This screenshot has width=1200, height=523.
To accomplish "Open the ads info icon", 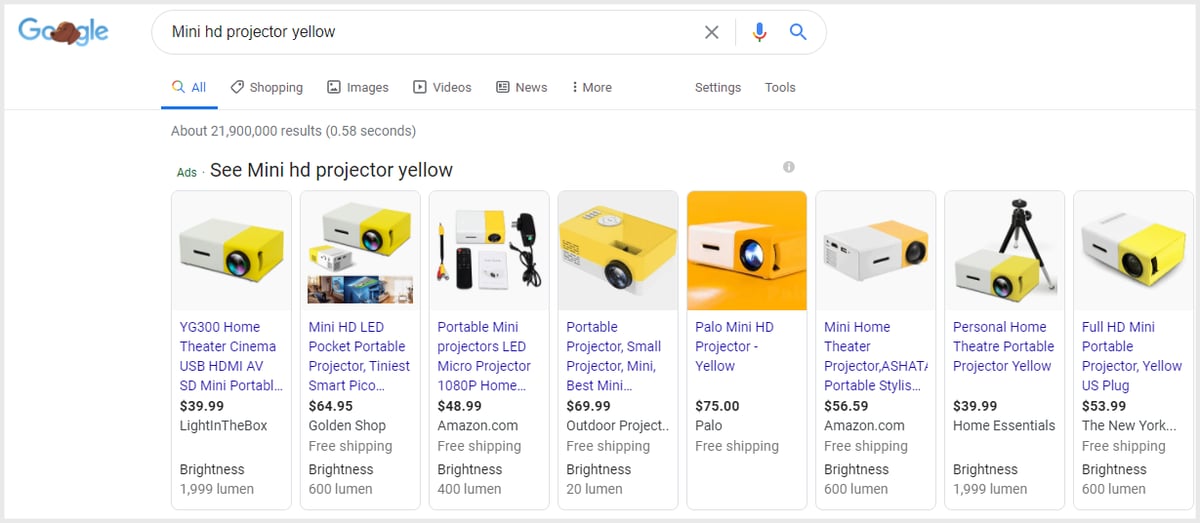I will pyautogui.click(x=789, y=167).
